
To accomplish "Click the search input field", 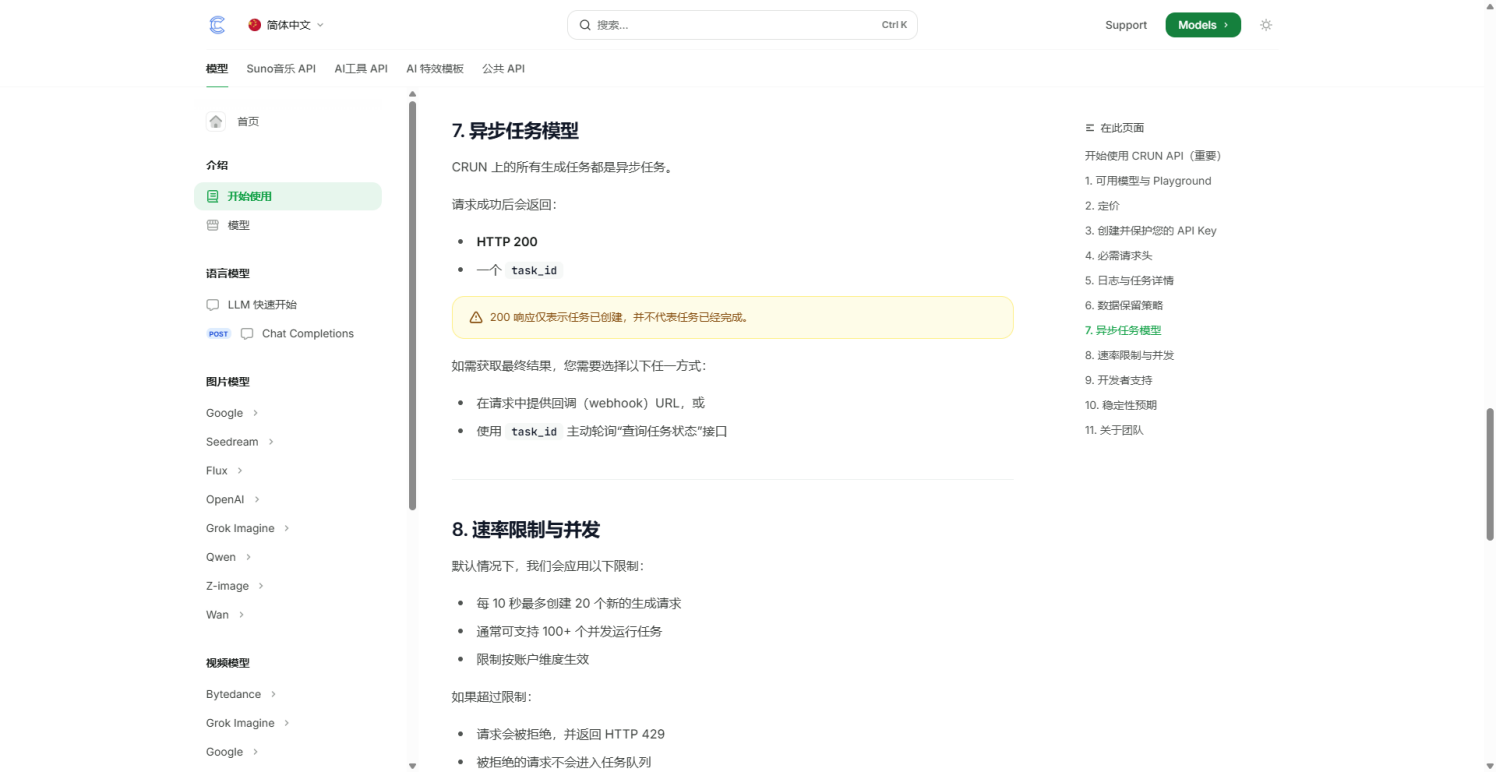I will 742,25.
